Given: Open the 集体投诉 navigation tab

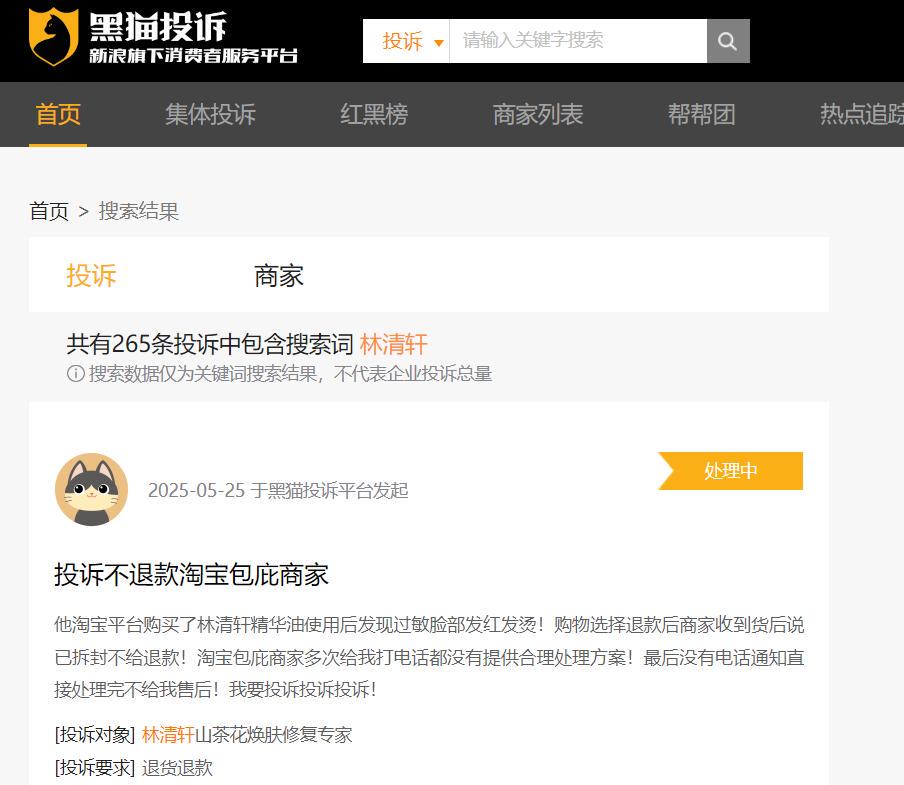Looking at the screenshot, I should click(210, 114).
